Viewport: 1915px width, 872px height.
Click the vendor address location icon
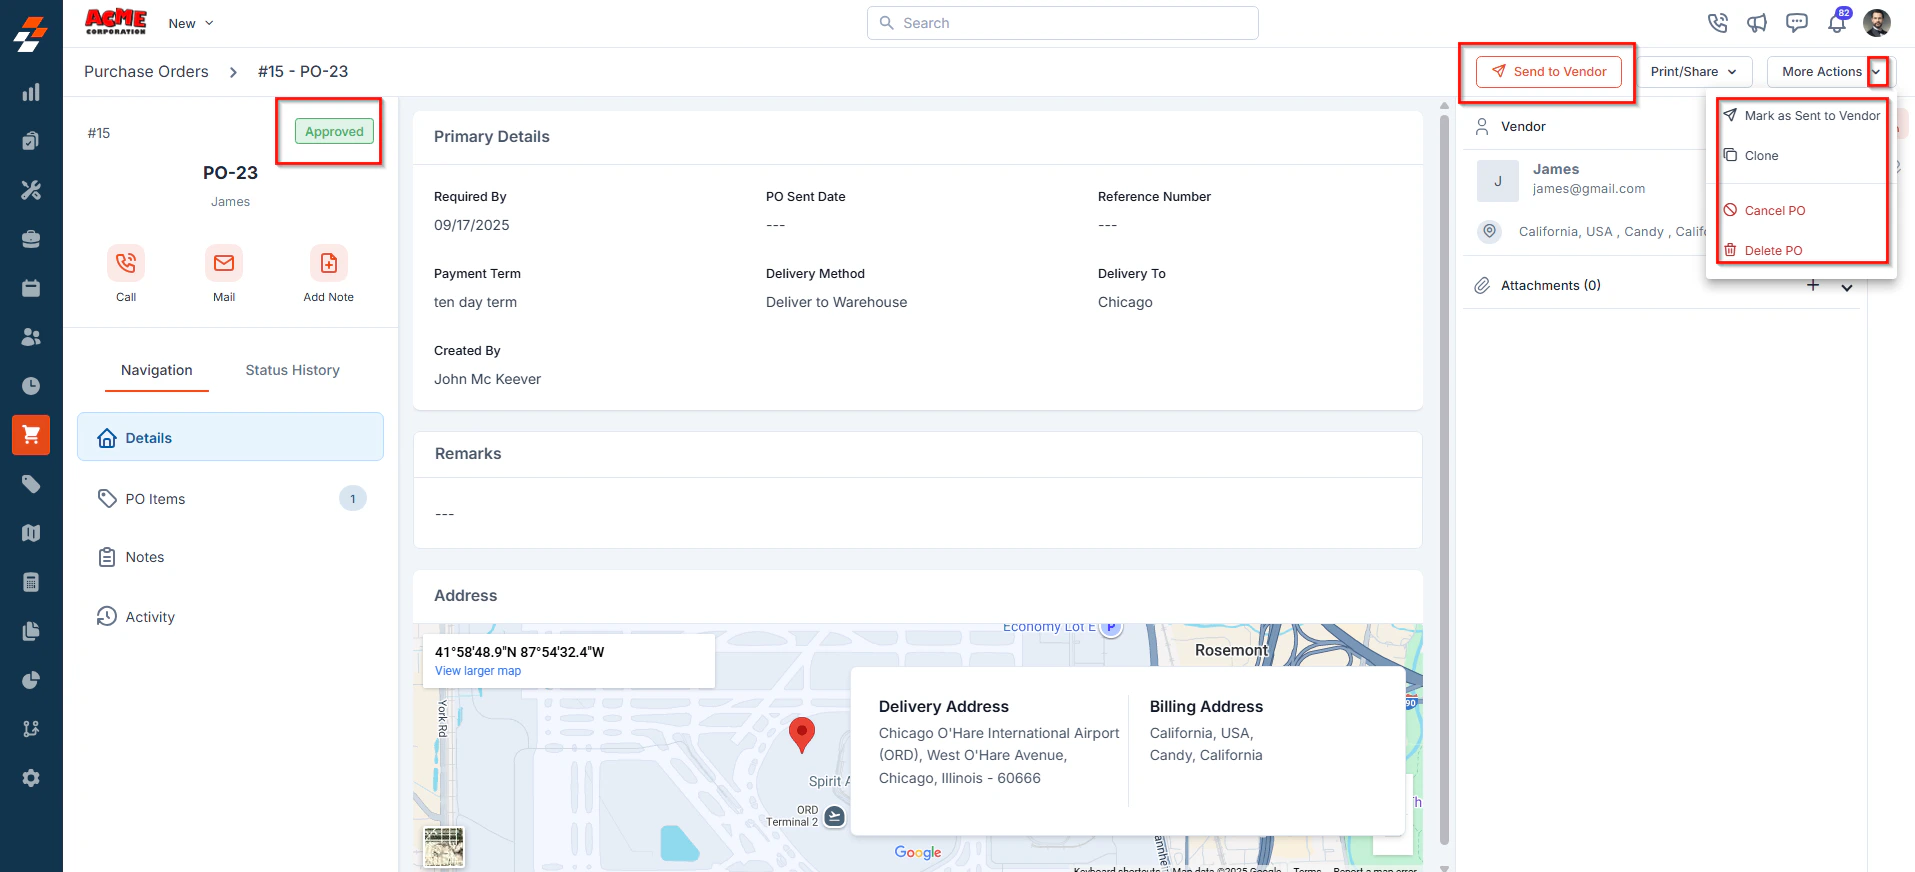click(x=1490, y=231)
